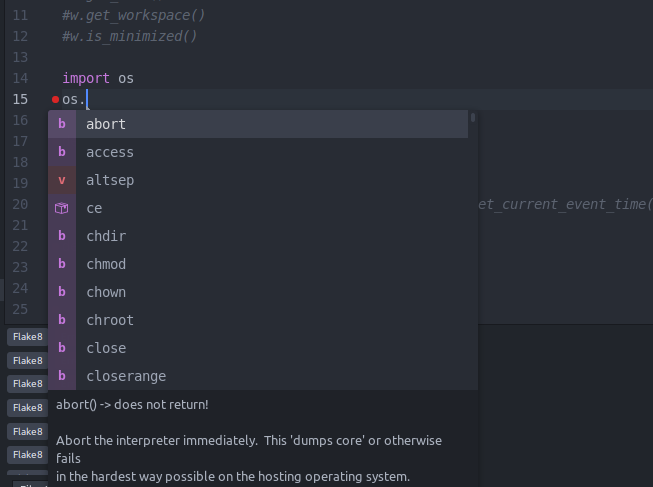This screenshot has width=653, height=487.
Task: Click the red lint error dot on line 15
Action: point(55,100)
